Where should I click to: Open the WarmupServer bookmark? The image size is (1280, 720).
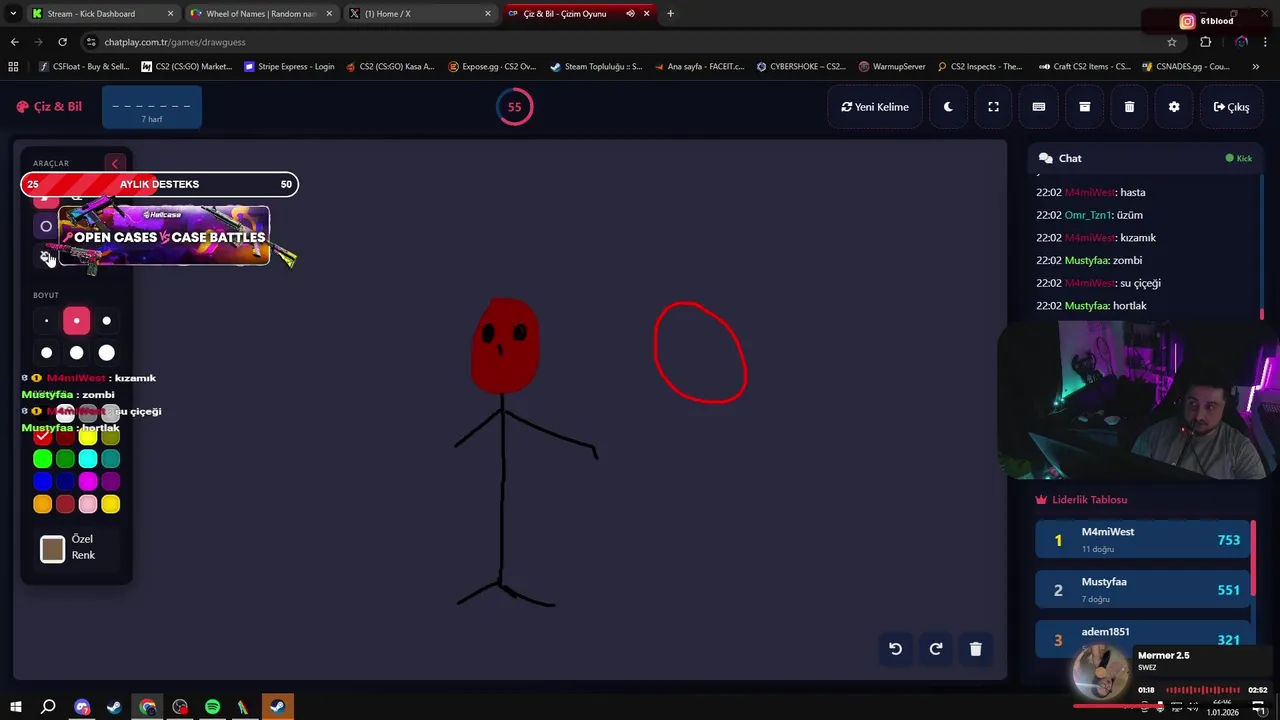[893, 67]
